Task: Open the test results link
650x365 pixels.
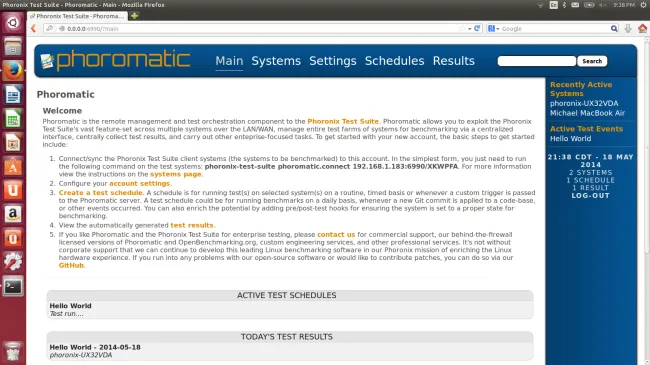Action: (x=192, y=225)
